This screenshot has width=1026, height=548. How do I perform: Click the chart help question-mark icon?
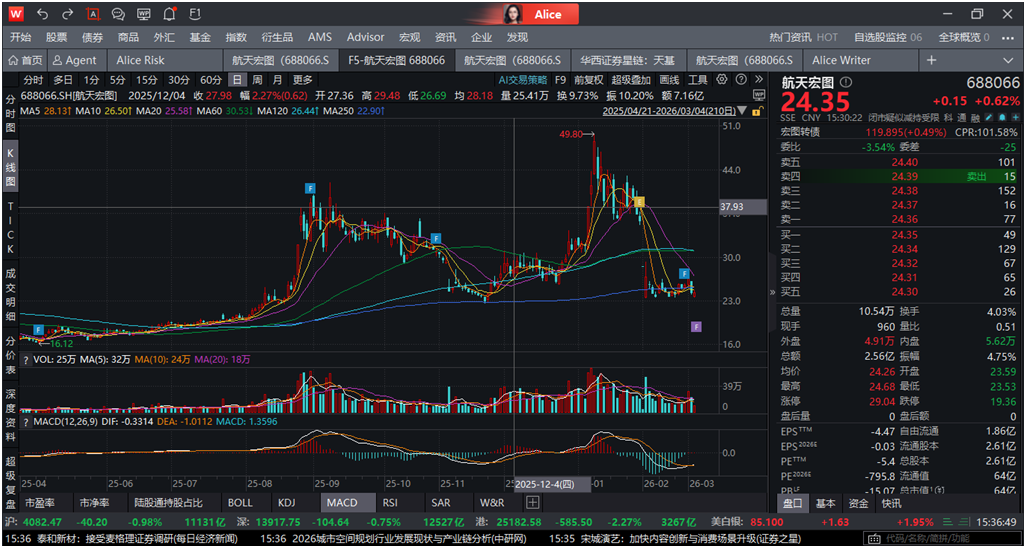tap(740, 80)
